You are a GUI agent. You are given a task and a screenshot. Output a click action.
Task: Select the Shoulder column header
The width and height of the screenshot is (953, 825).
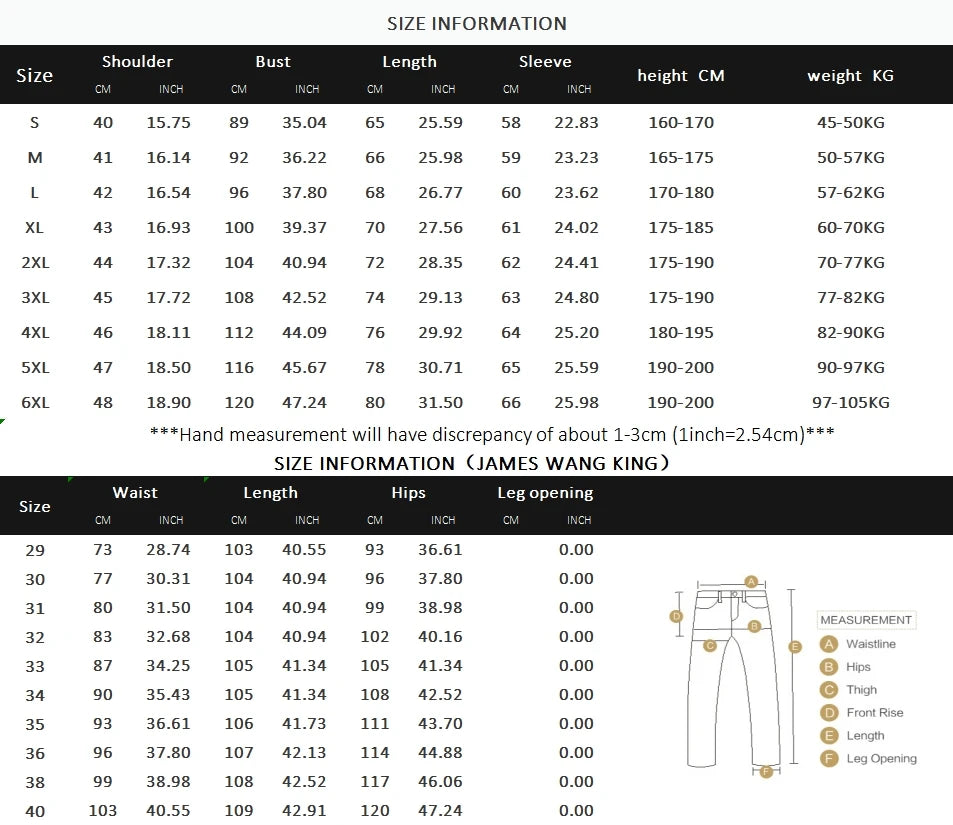[137, 61]
